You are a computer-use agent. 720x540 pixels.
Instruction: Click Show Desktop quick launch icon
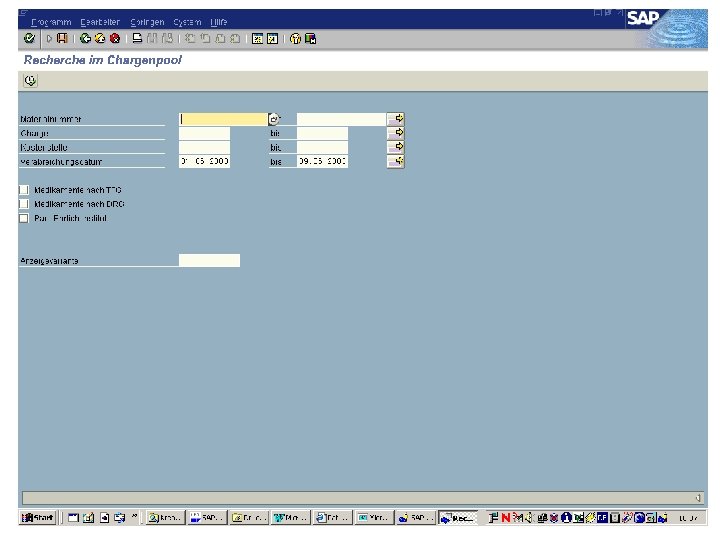coord(89,518)
